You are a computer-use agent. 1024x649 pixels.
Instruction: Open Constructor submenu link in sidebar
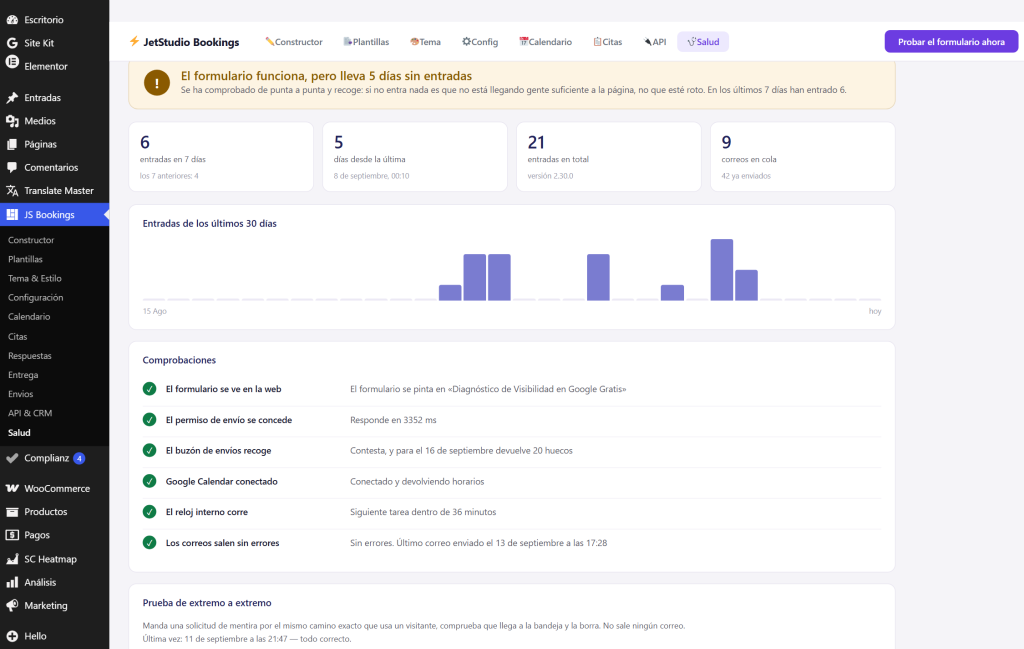(x=31, y=240)
